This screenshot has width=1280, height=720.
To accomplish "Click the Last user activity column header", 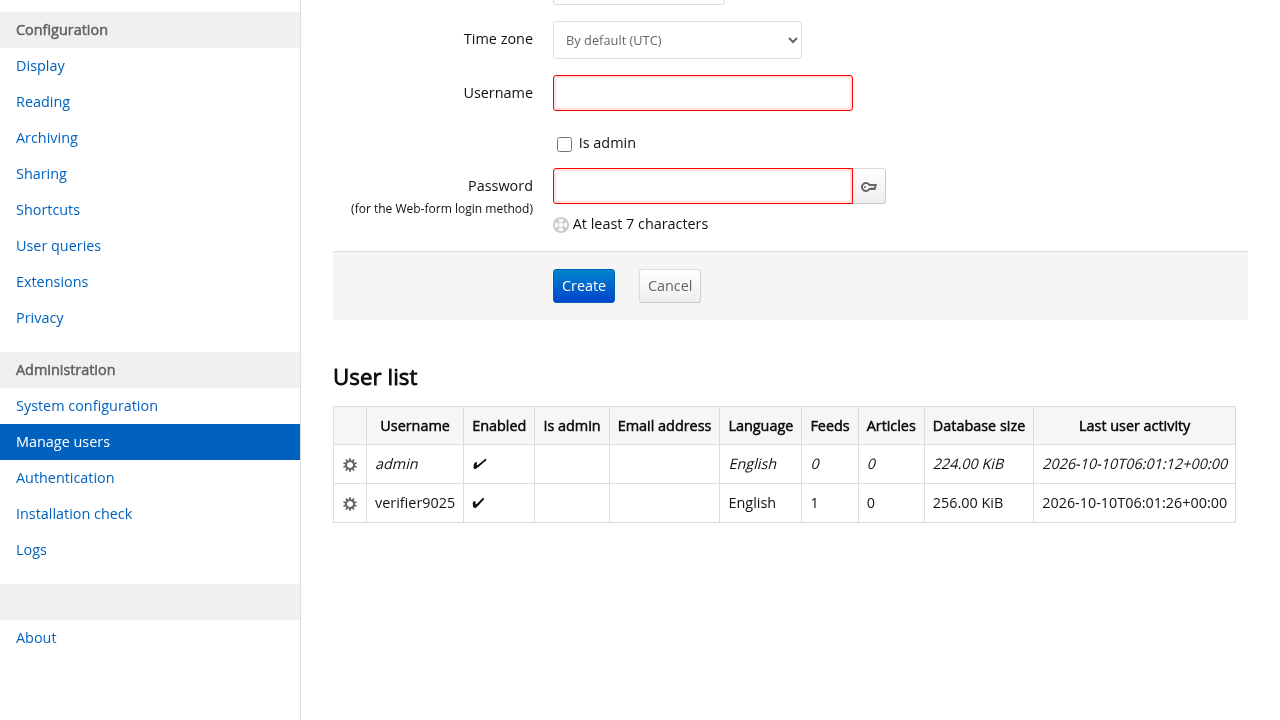I will pos(1134,426).
